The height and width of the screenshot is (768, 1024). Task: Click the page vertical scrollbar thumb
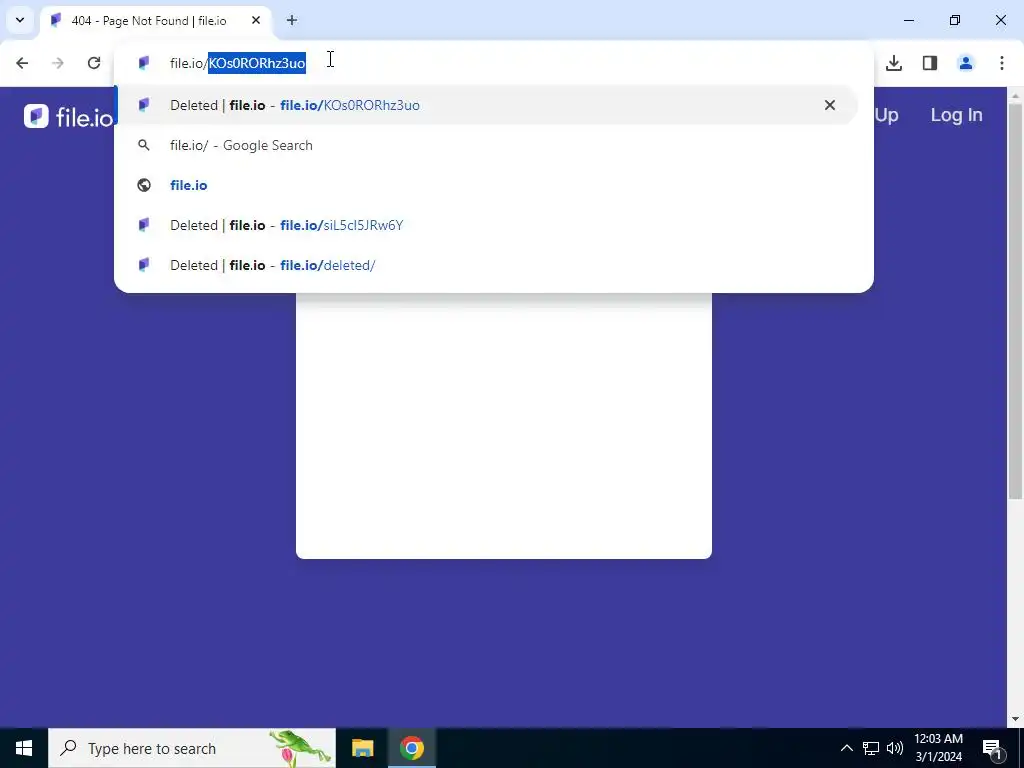coord(1015,300)
